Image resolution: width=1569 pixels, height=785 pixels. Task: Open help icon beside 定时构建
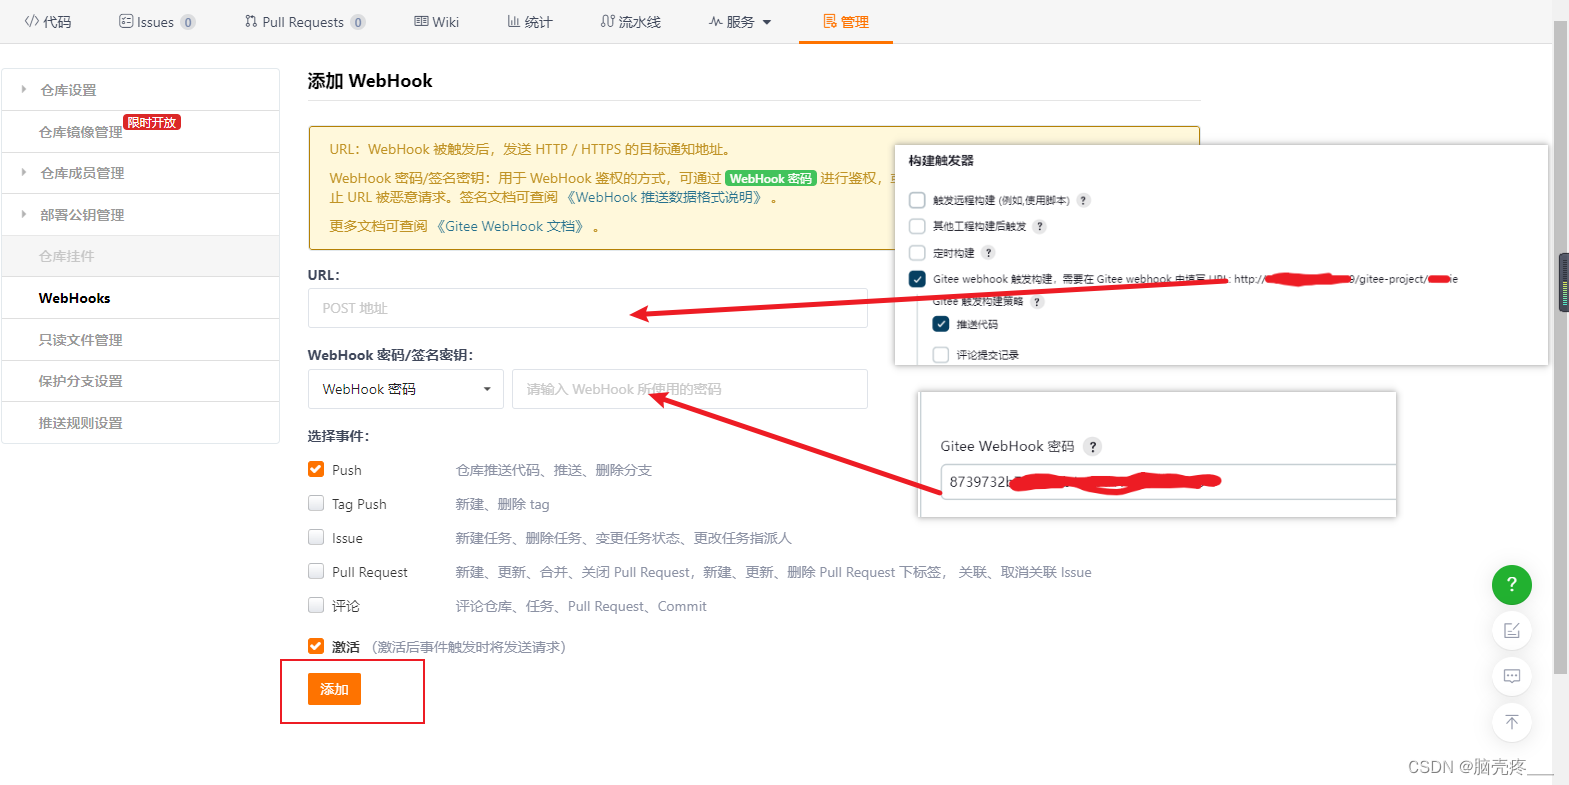click(x=988, y=253)
